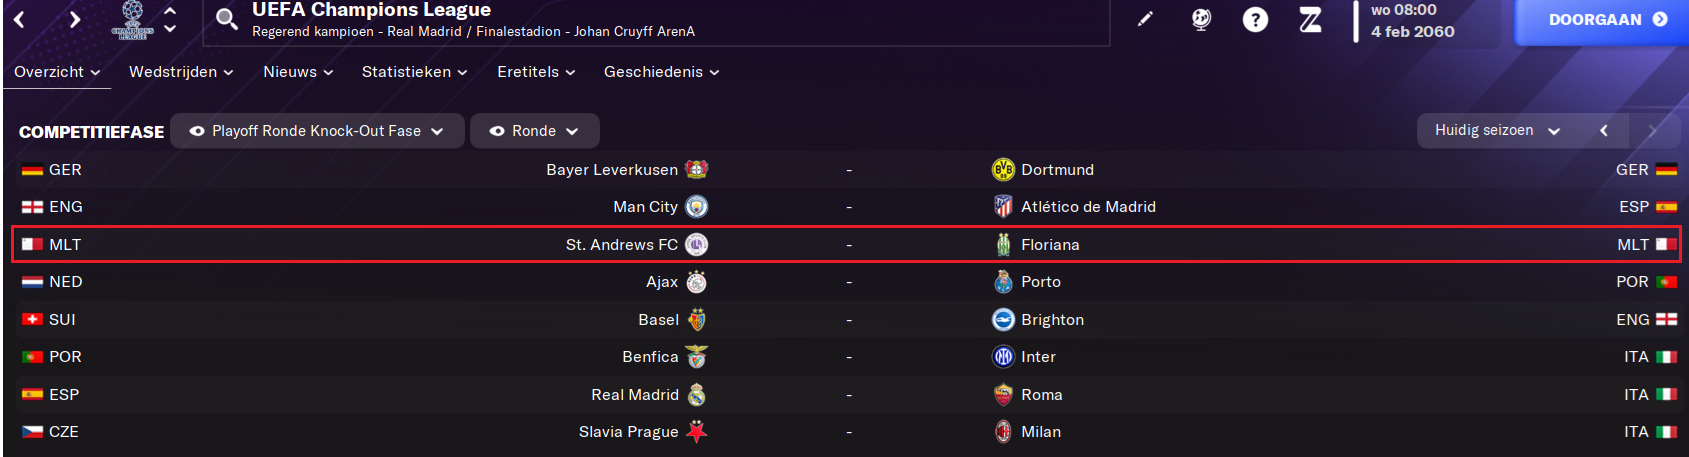The image size is (1689, 457).
Task: Open the Real Madrid crest icon
Action: pyautogui.click(x=697, y=395)
